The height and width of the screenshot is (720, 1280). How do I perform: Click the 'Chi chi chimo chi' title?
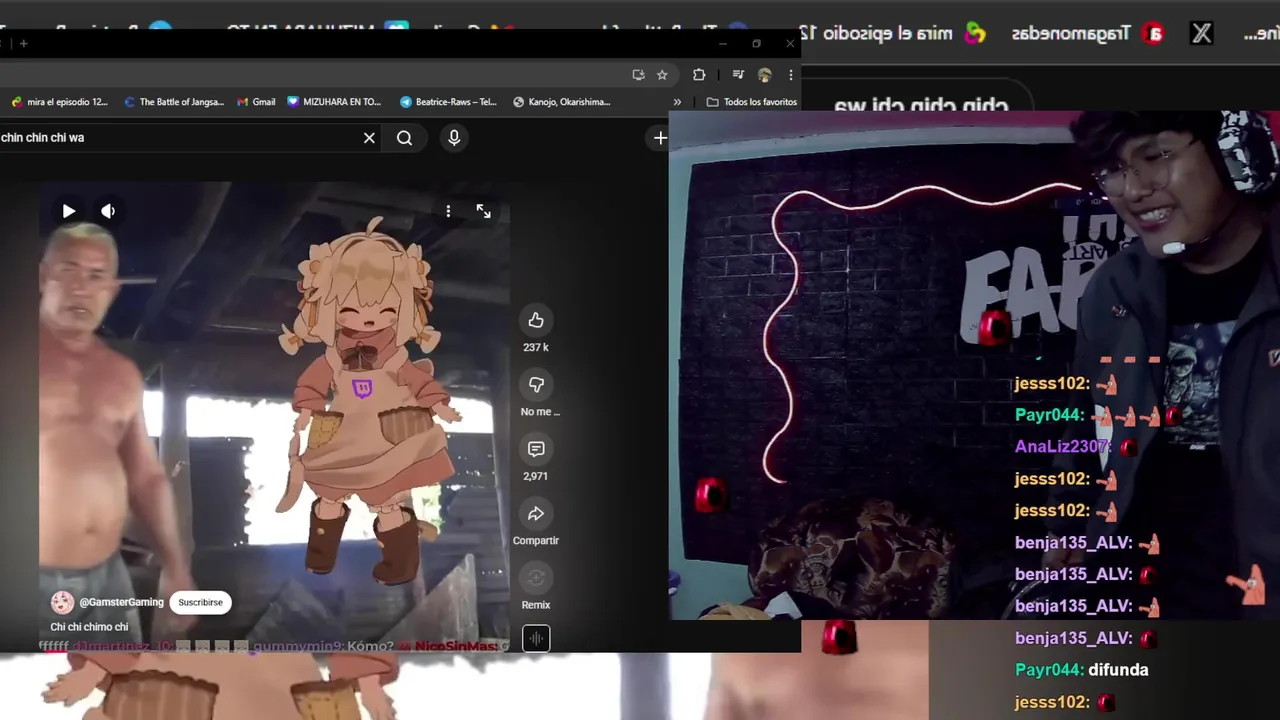89,627
